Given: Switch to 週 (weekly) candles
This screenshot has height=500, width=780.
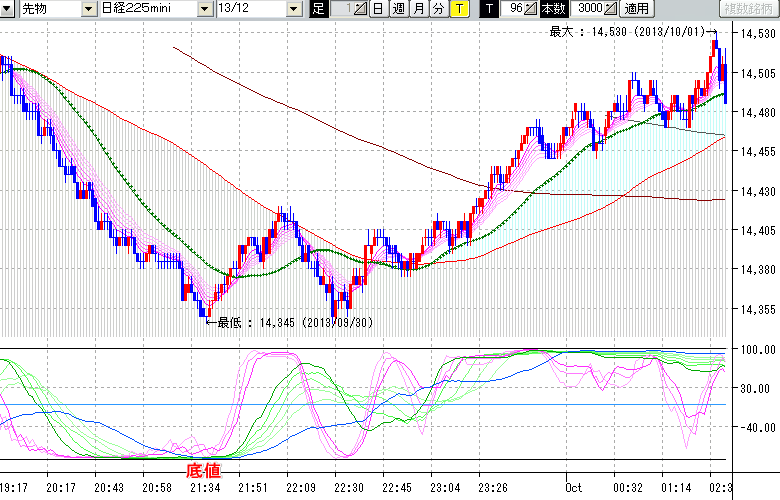Looking at the screenshot, I should [x=398, y=9].
